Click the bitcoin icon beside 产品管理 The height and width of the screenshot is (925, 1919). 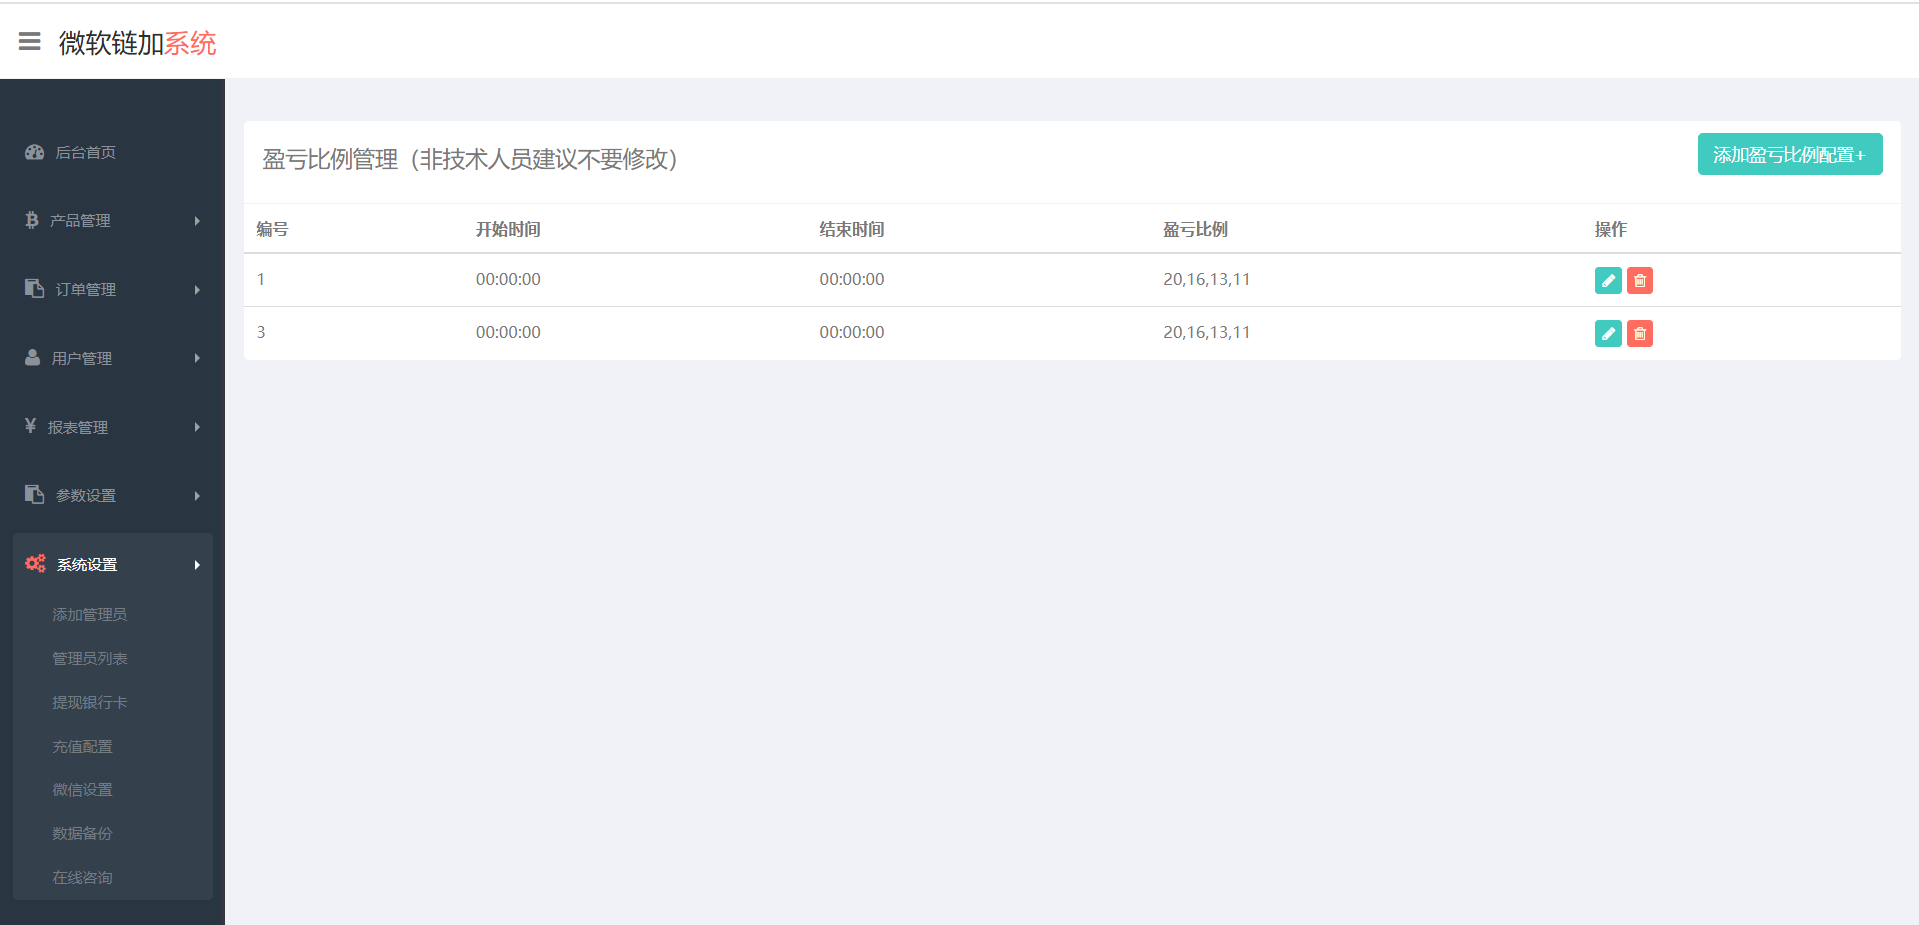[32, 220]
